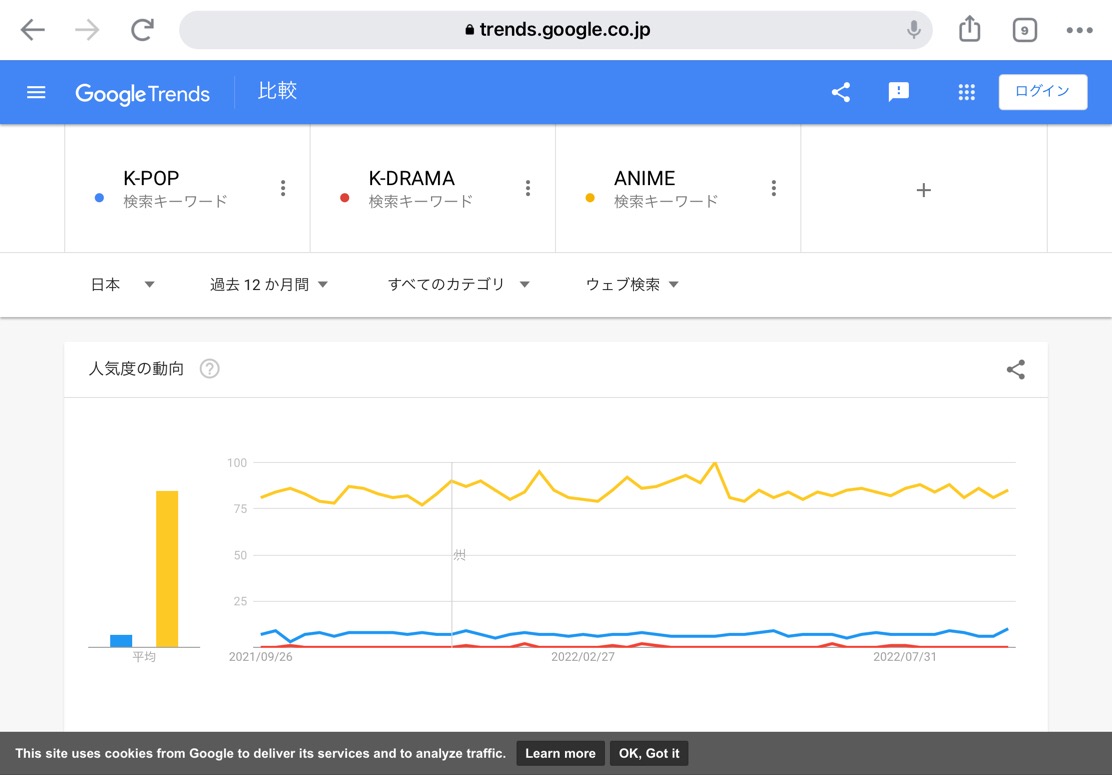Click the ログイン button
Screen dimensions: 1112x775
tap(1042, 91)
